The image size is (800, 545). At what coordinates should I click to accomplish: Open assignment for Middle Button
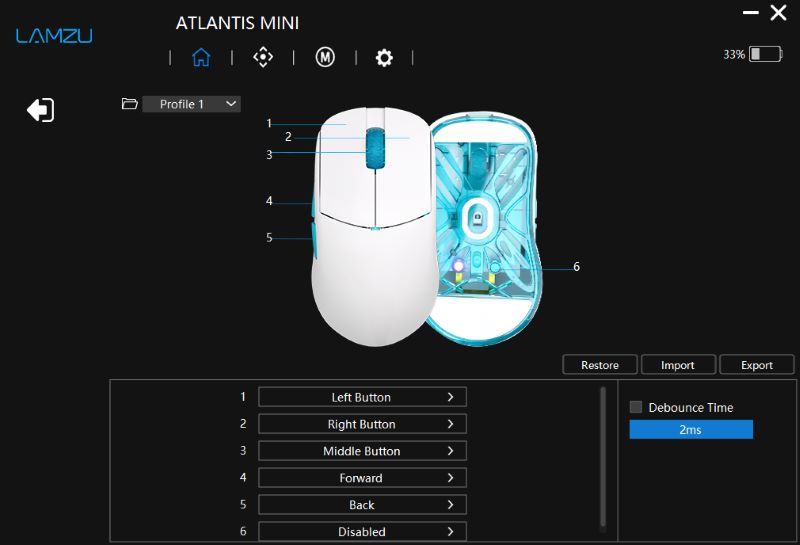tap(362, 451)
